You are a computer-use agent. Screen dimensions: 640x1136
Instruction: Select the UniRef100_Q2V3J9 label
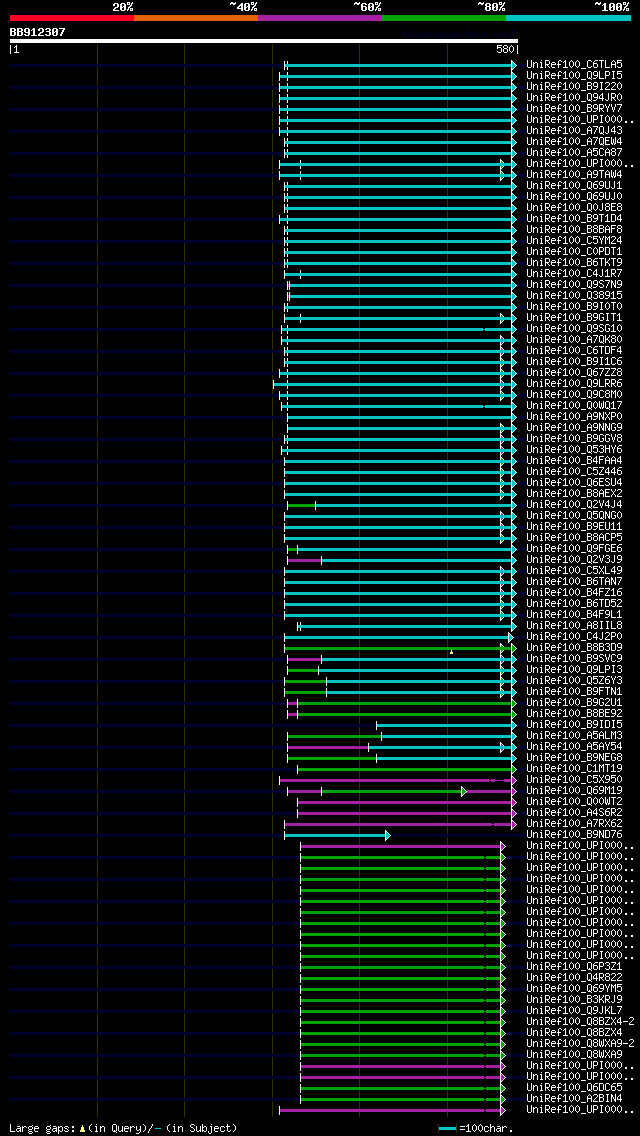[574, 560]
